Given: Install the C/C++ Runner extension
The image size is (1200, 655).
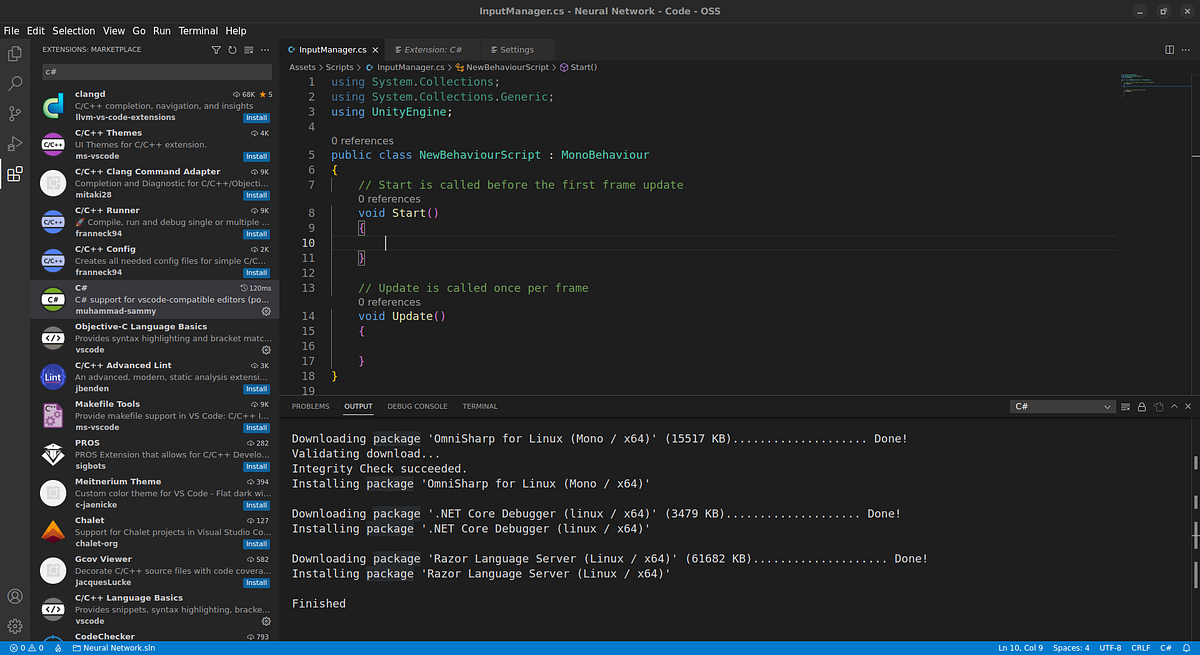Looking at the screenshot, I should (x=256, y=234).
